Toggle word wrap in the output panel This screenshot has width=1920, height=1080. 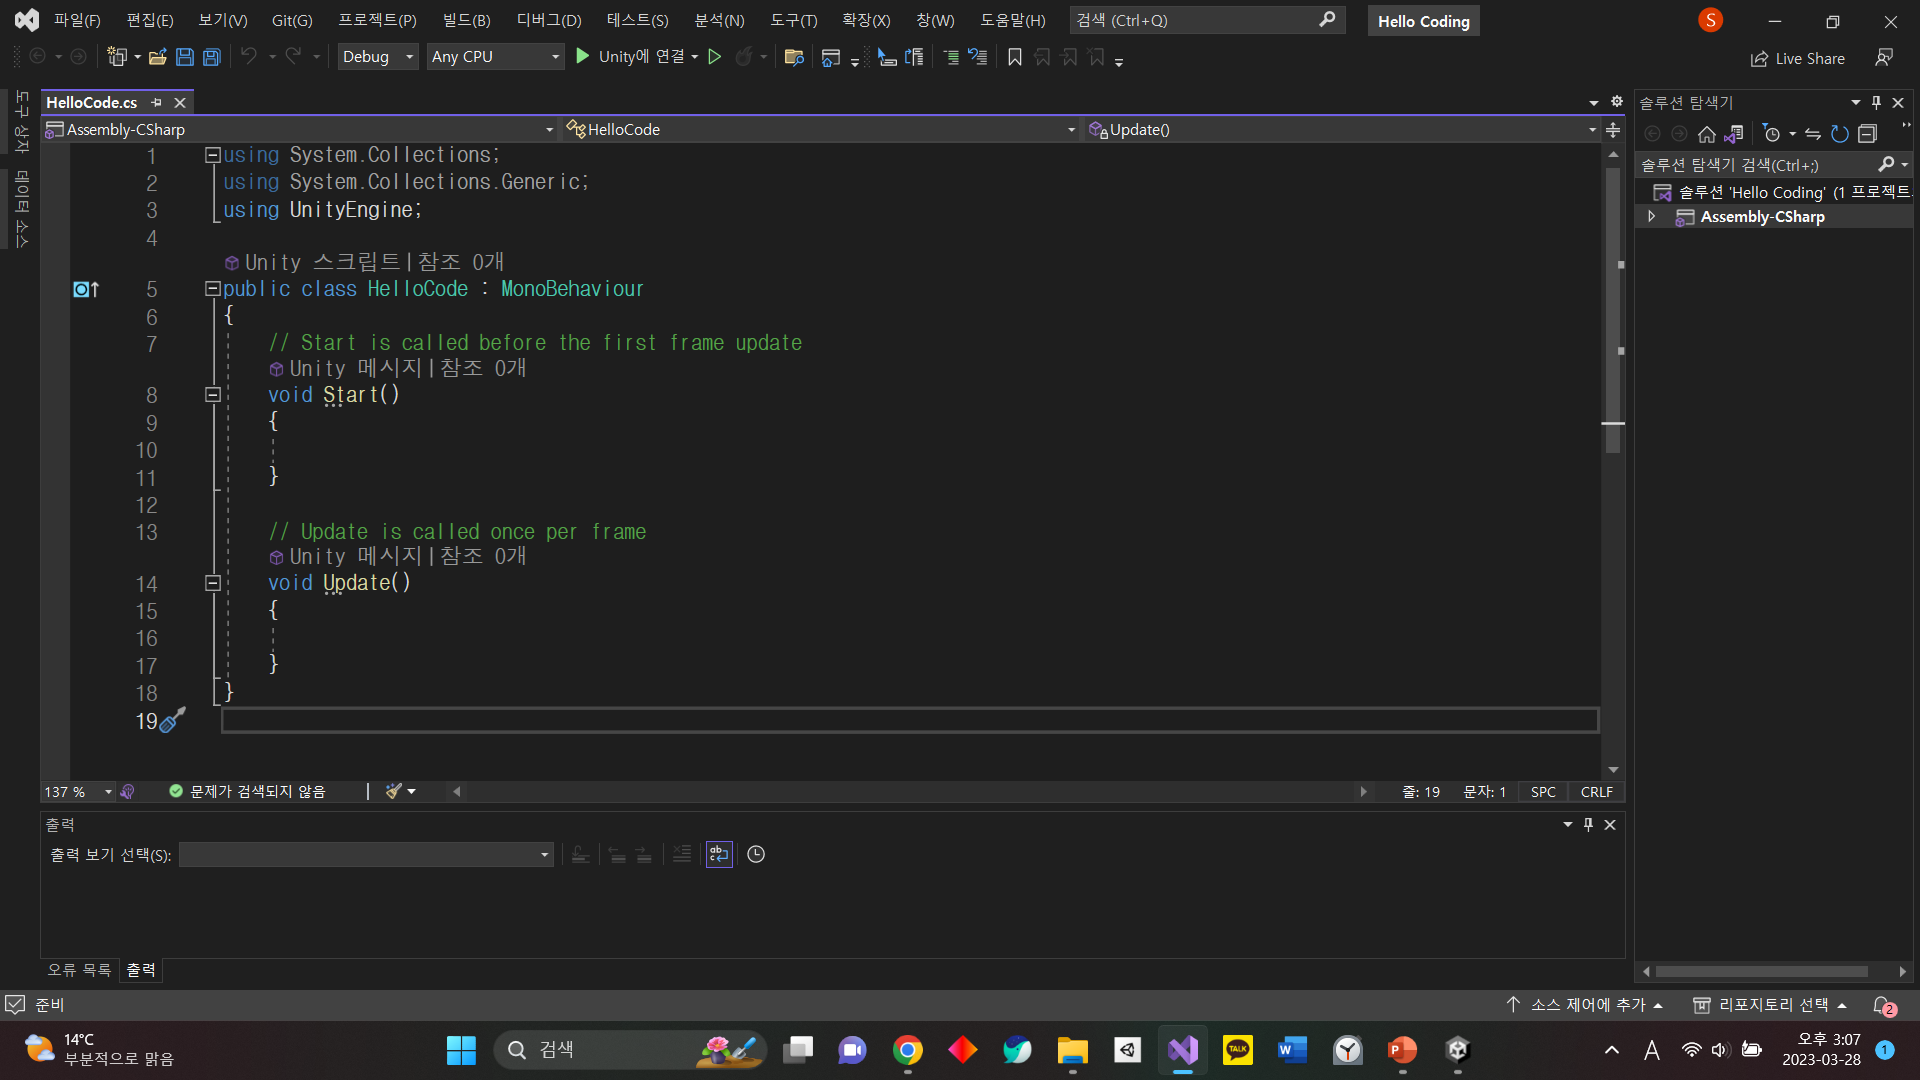point(719,854)
